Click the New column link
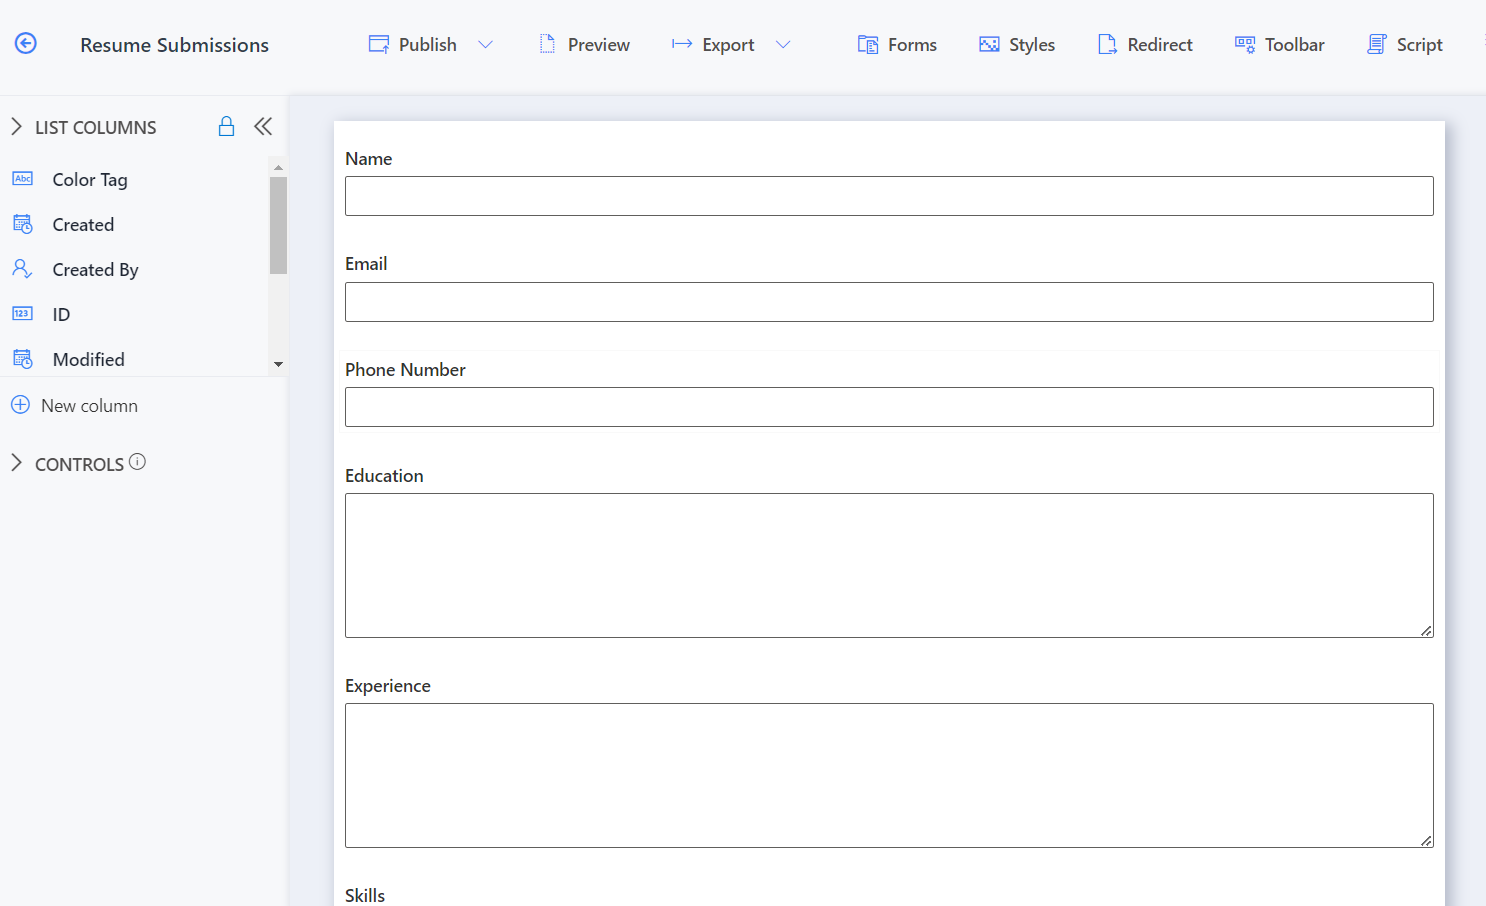The image size is (1486, 906). pos(89,406)
